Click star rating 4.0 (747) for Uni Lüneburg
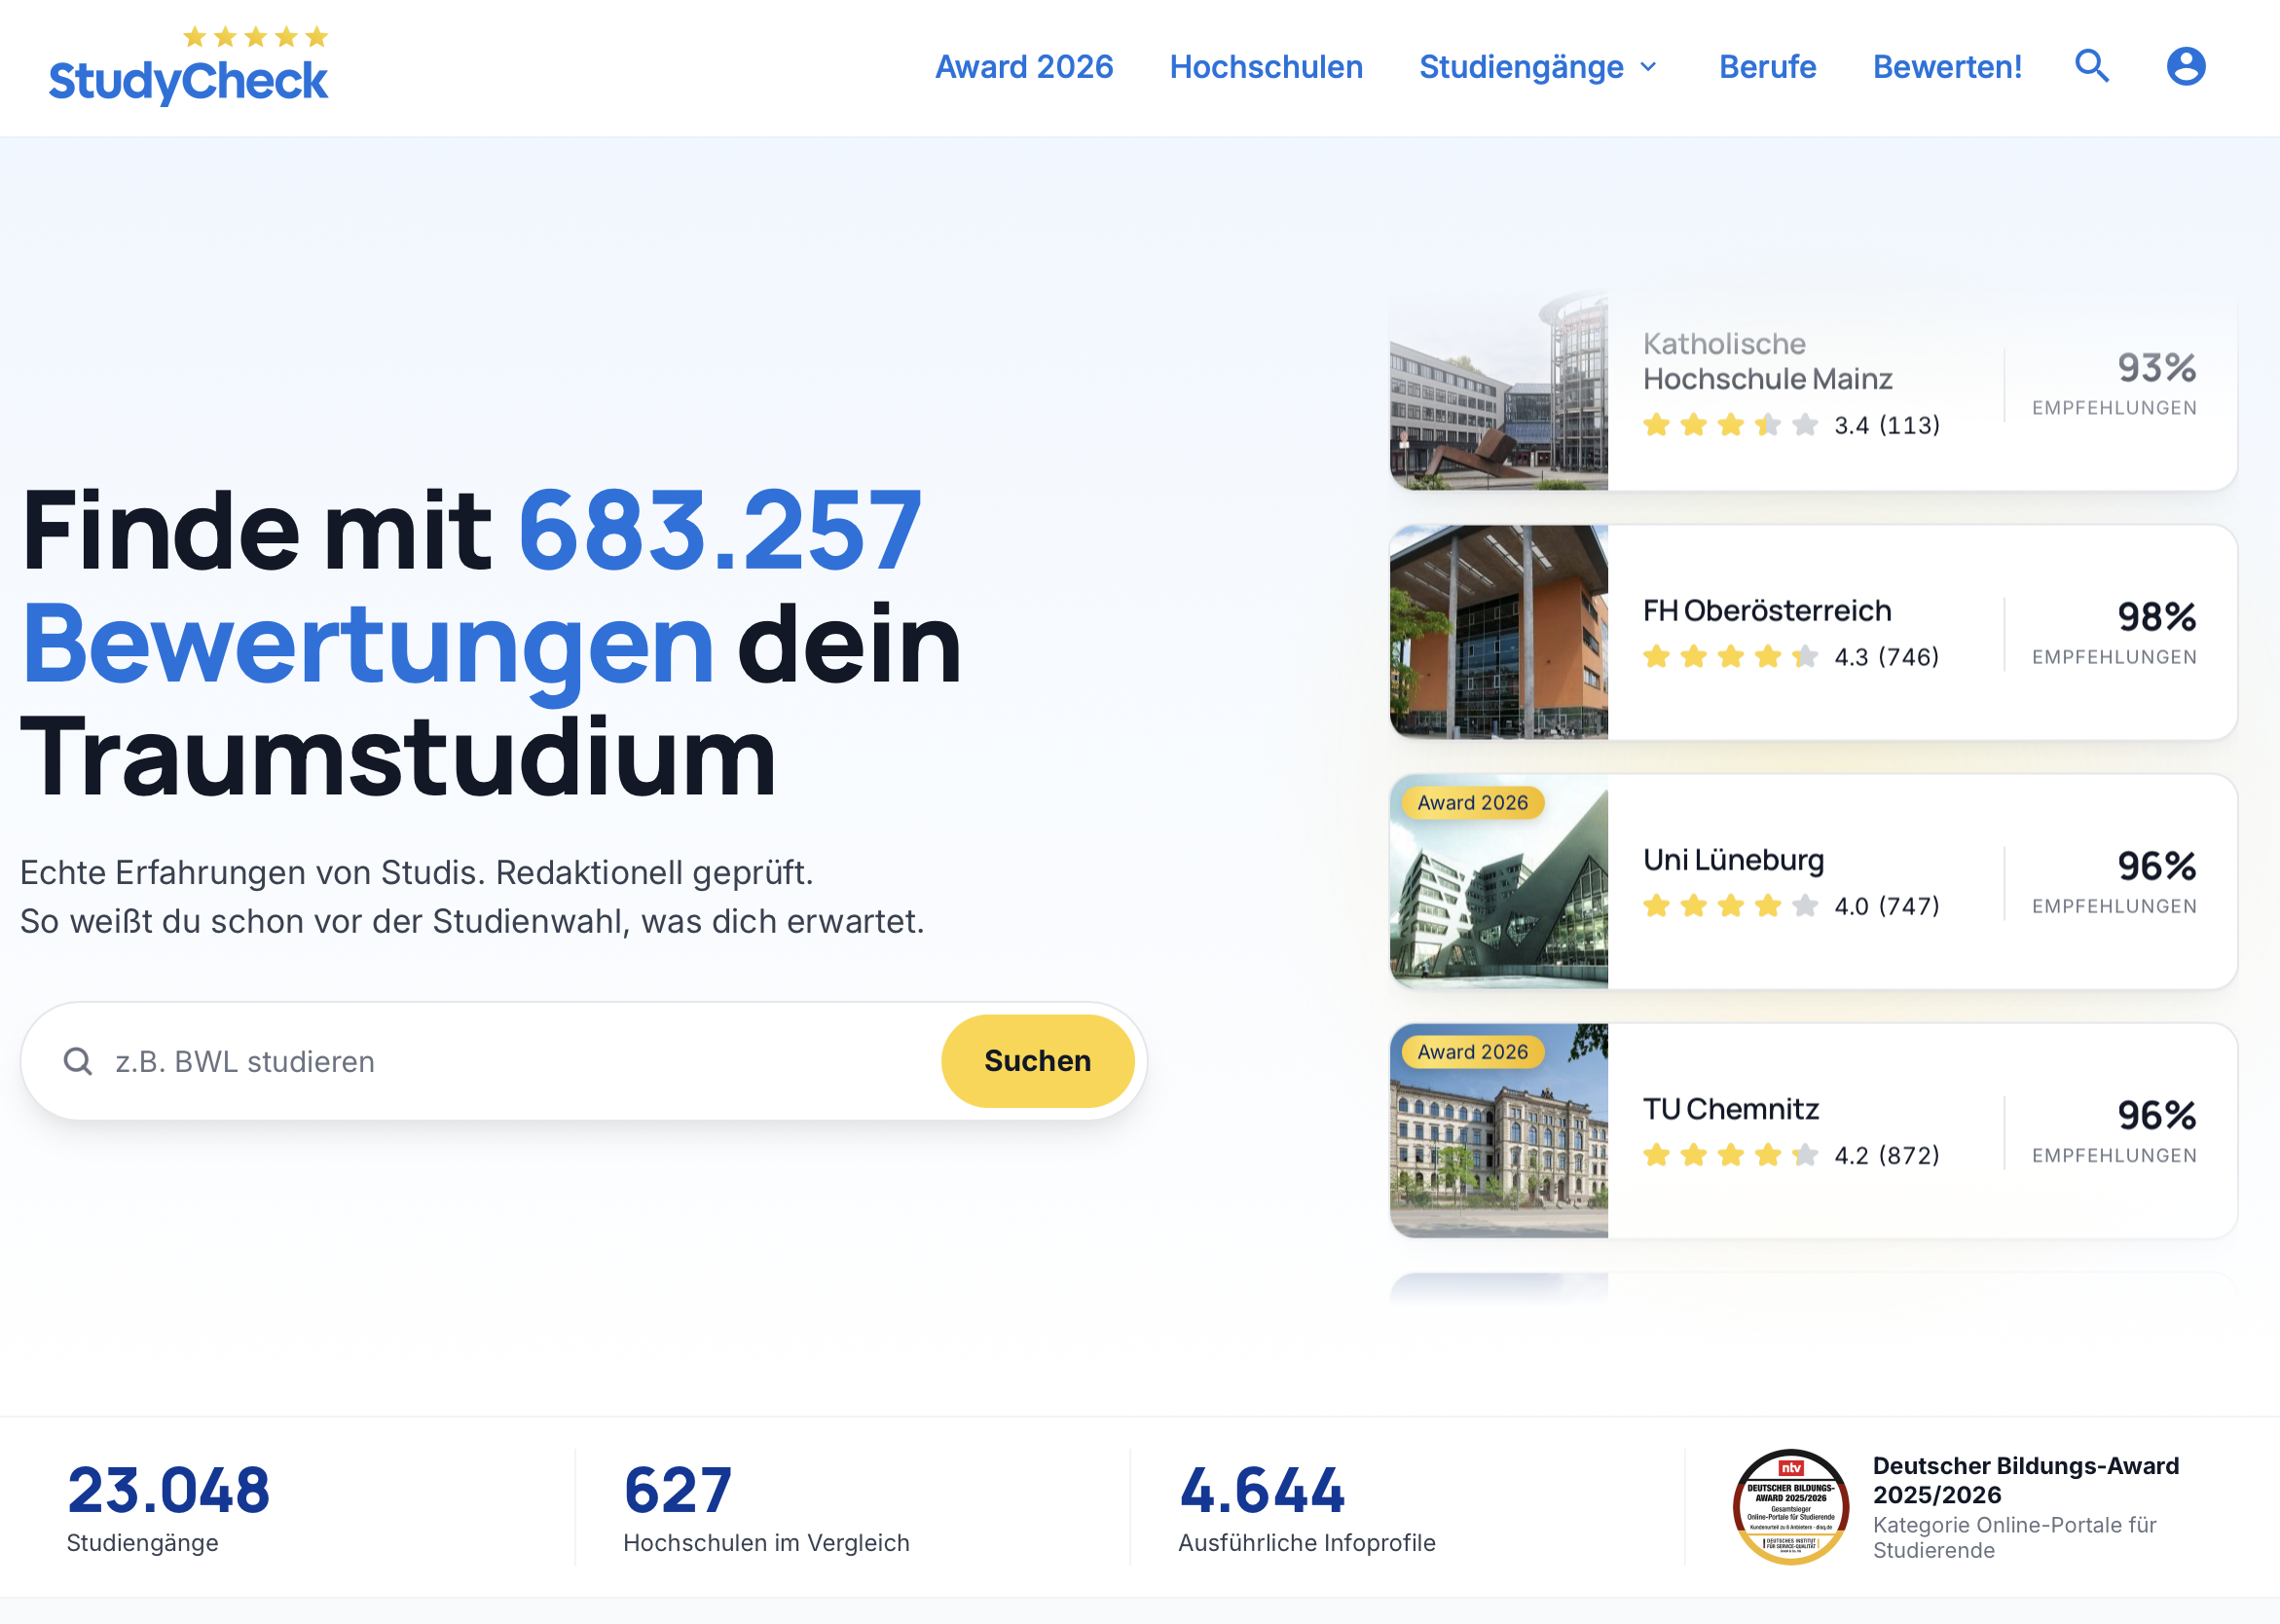This screenshot has width=2280, height=1624. 1791,906
